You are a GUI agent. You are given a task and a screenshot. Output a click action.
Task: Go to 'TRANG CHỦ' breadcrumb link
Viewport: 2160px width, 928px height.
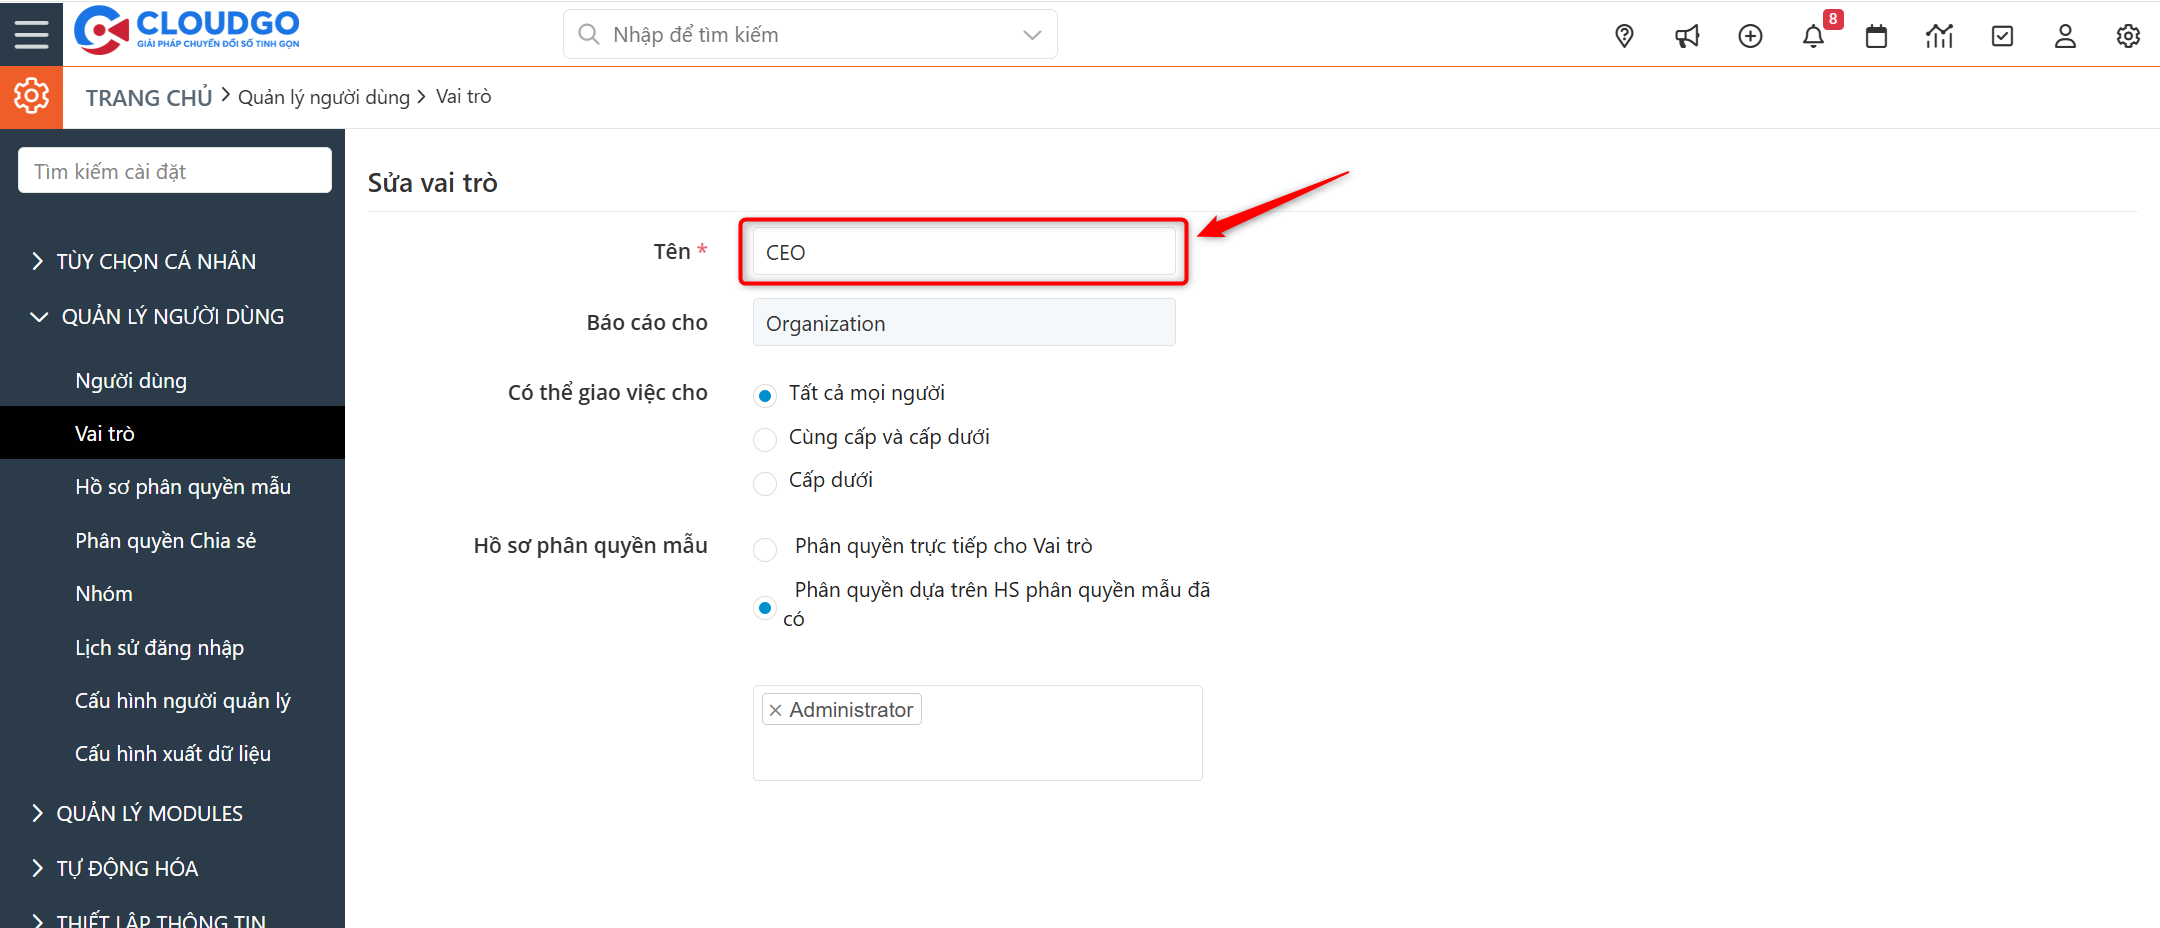(148, 96)
